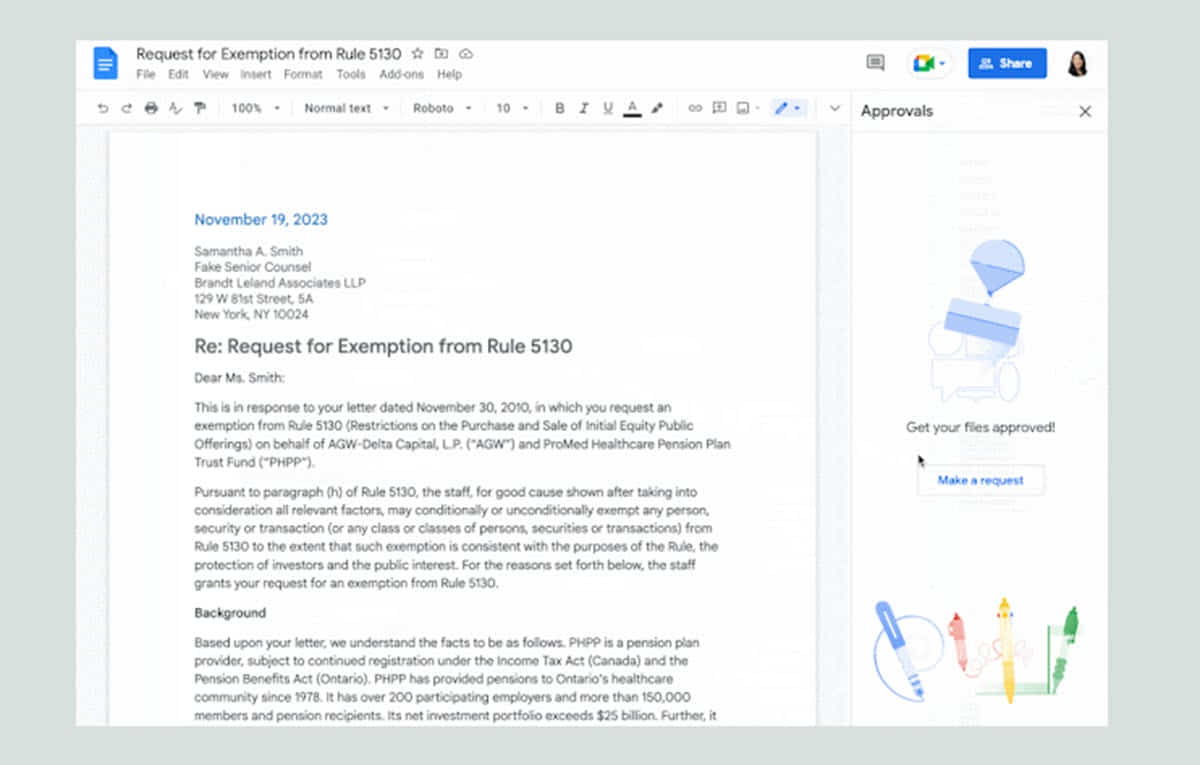
Task: Click the New York, NY 10024 line
Action: pos(251,314)
